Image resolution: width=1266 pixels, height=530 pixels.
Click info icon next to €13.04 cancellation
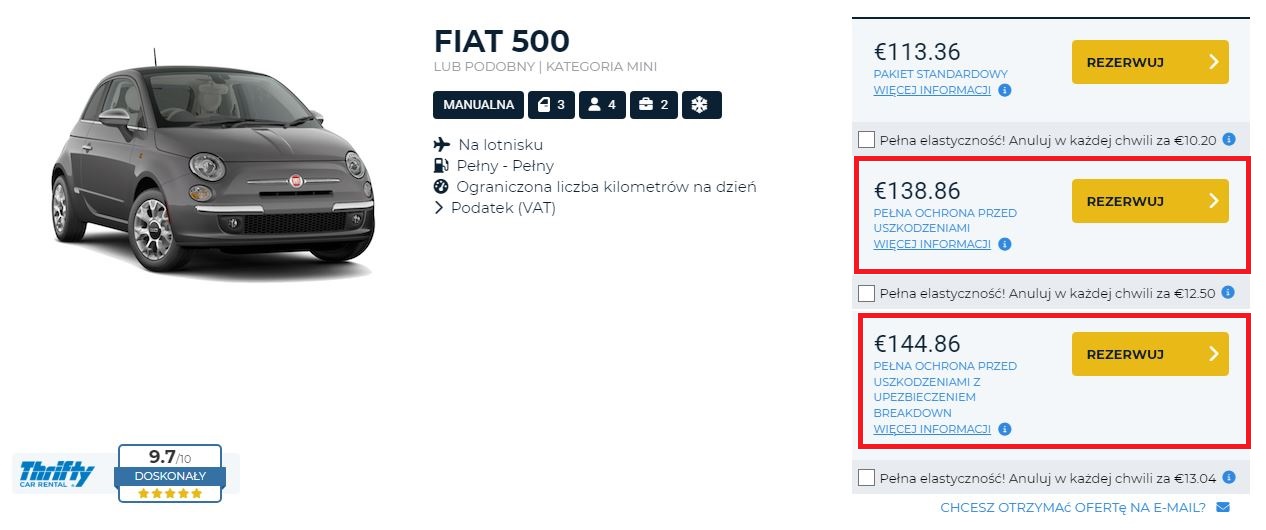[x=1229, y=477]
